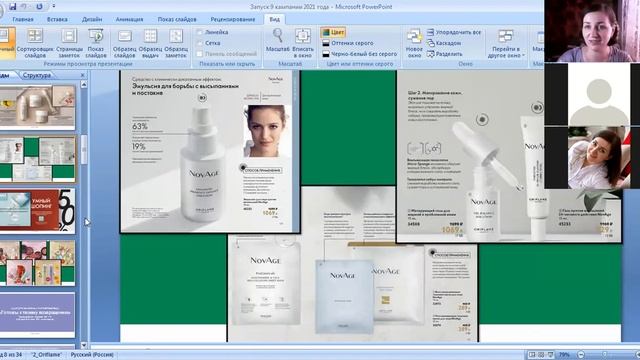Click Разделить in Окно group
640x360 pixels.
point(444,54)
